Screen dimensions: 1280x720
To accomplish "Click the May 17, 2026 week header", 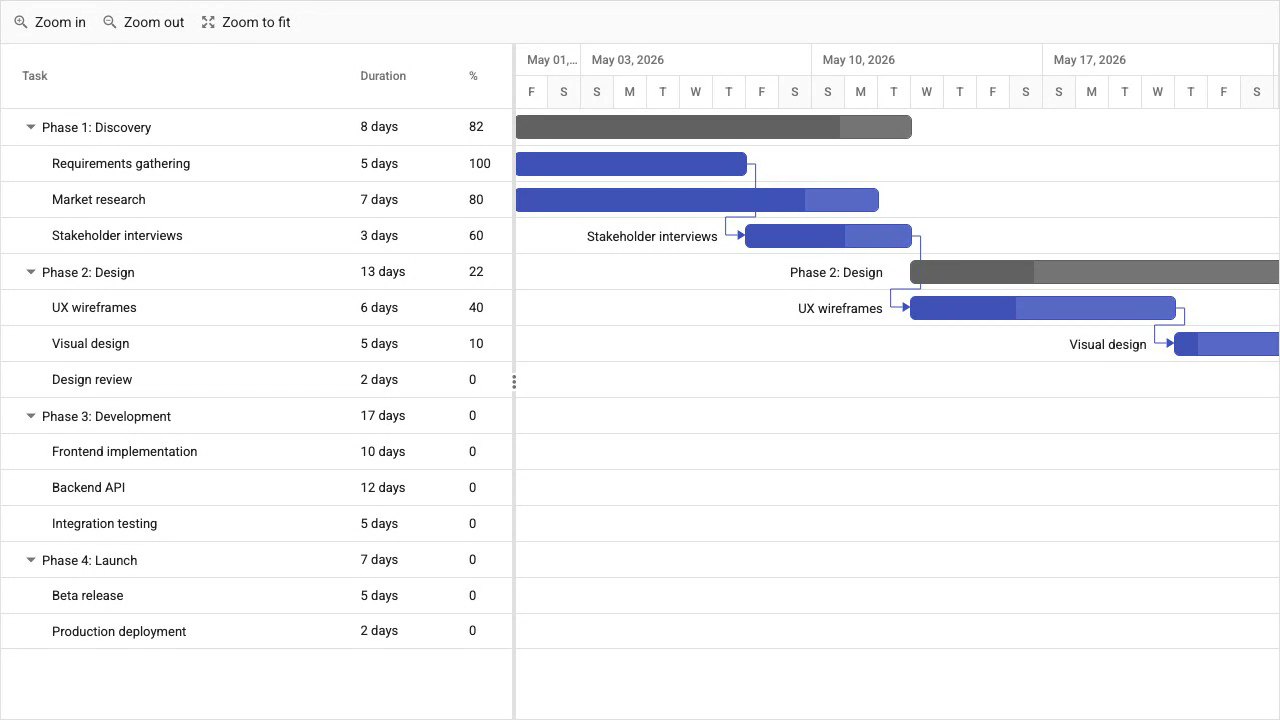I will click(1158, 60).
